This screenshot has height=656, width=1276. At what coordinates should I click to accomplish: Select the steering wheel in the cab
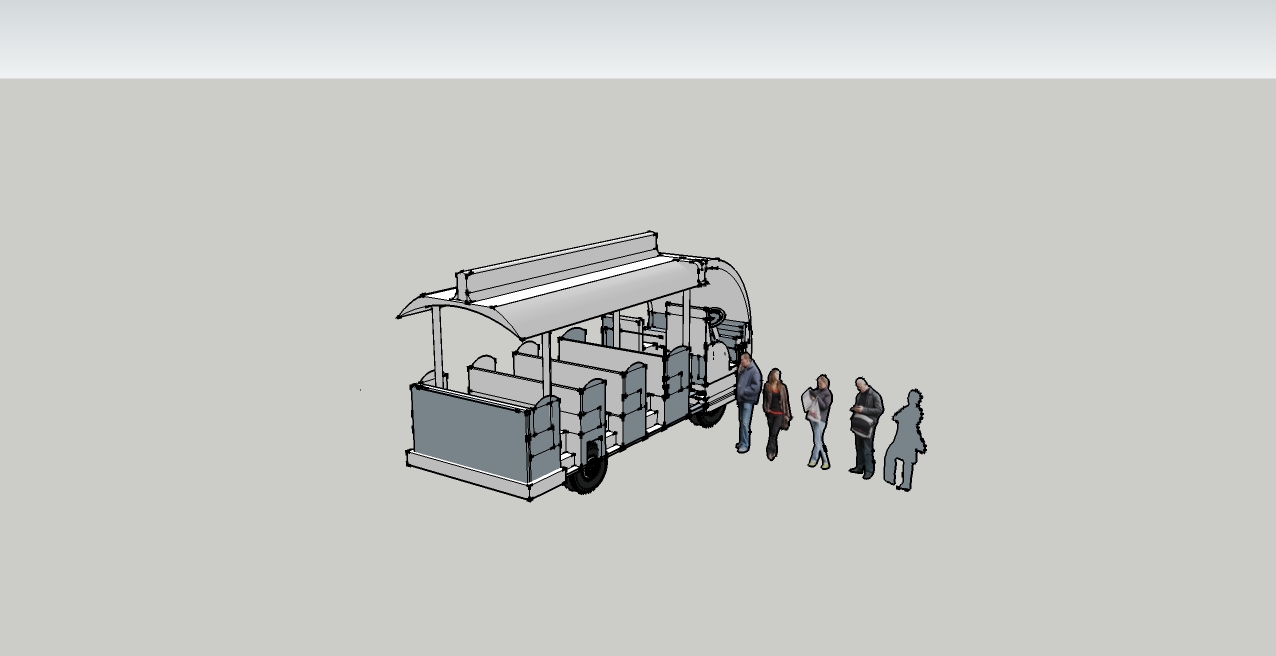716,318
